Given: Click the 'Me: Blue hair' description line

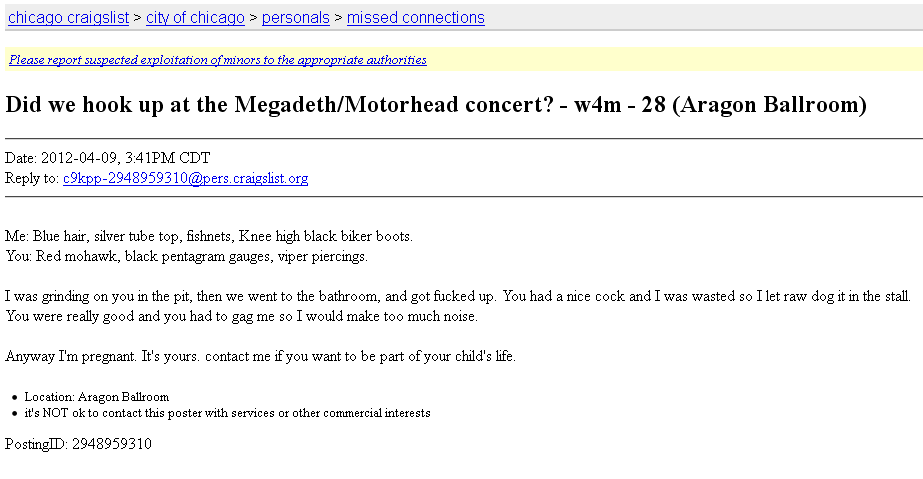Looking at the screenshot, I should (209, 237).
